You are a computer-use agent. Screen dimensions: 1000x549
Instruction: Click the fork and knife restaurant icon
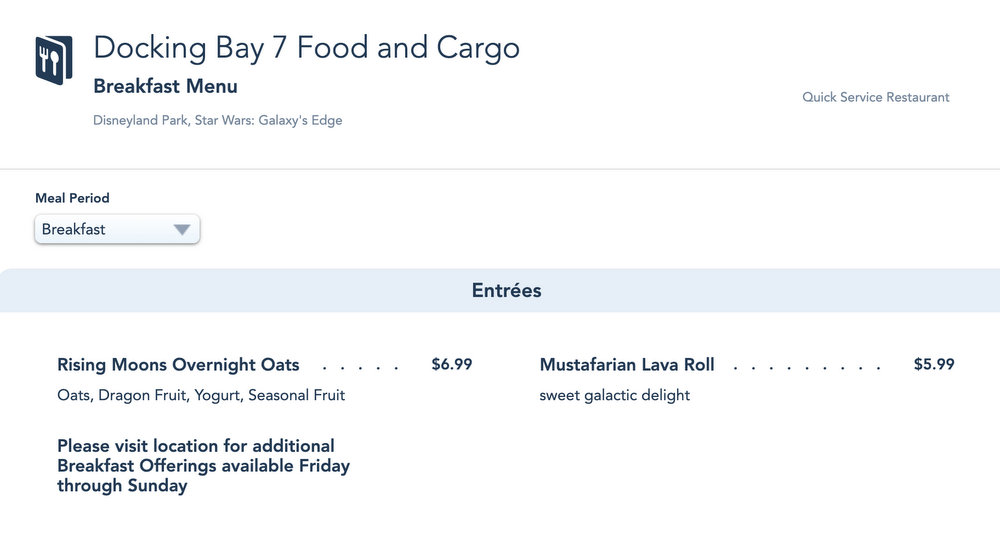pos(53,60)
